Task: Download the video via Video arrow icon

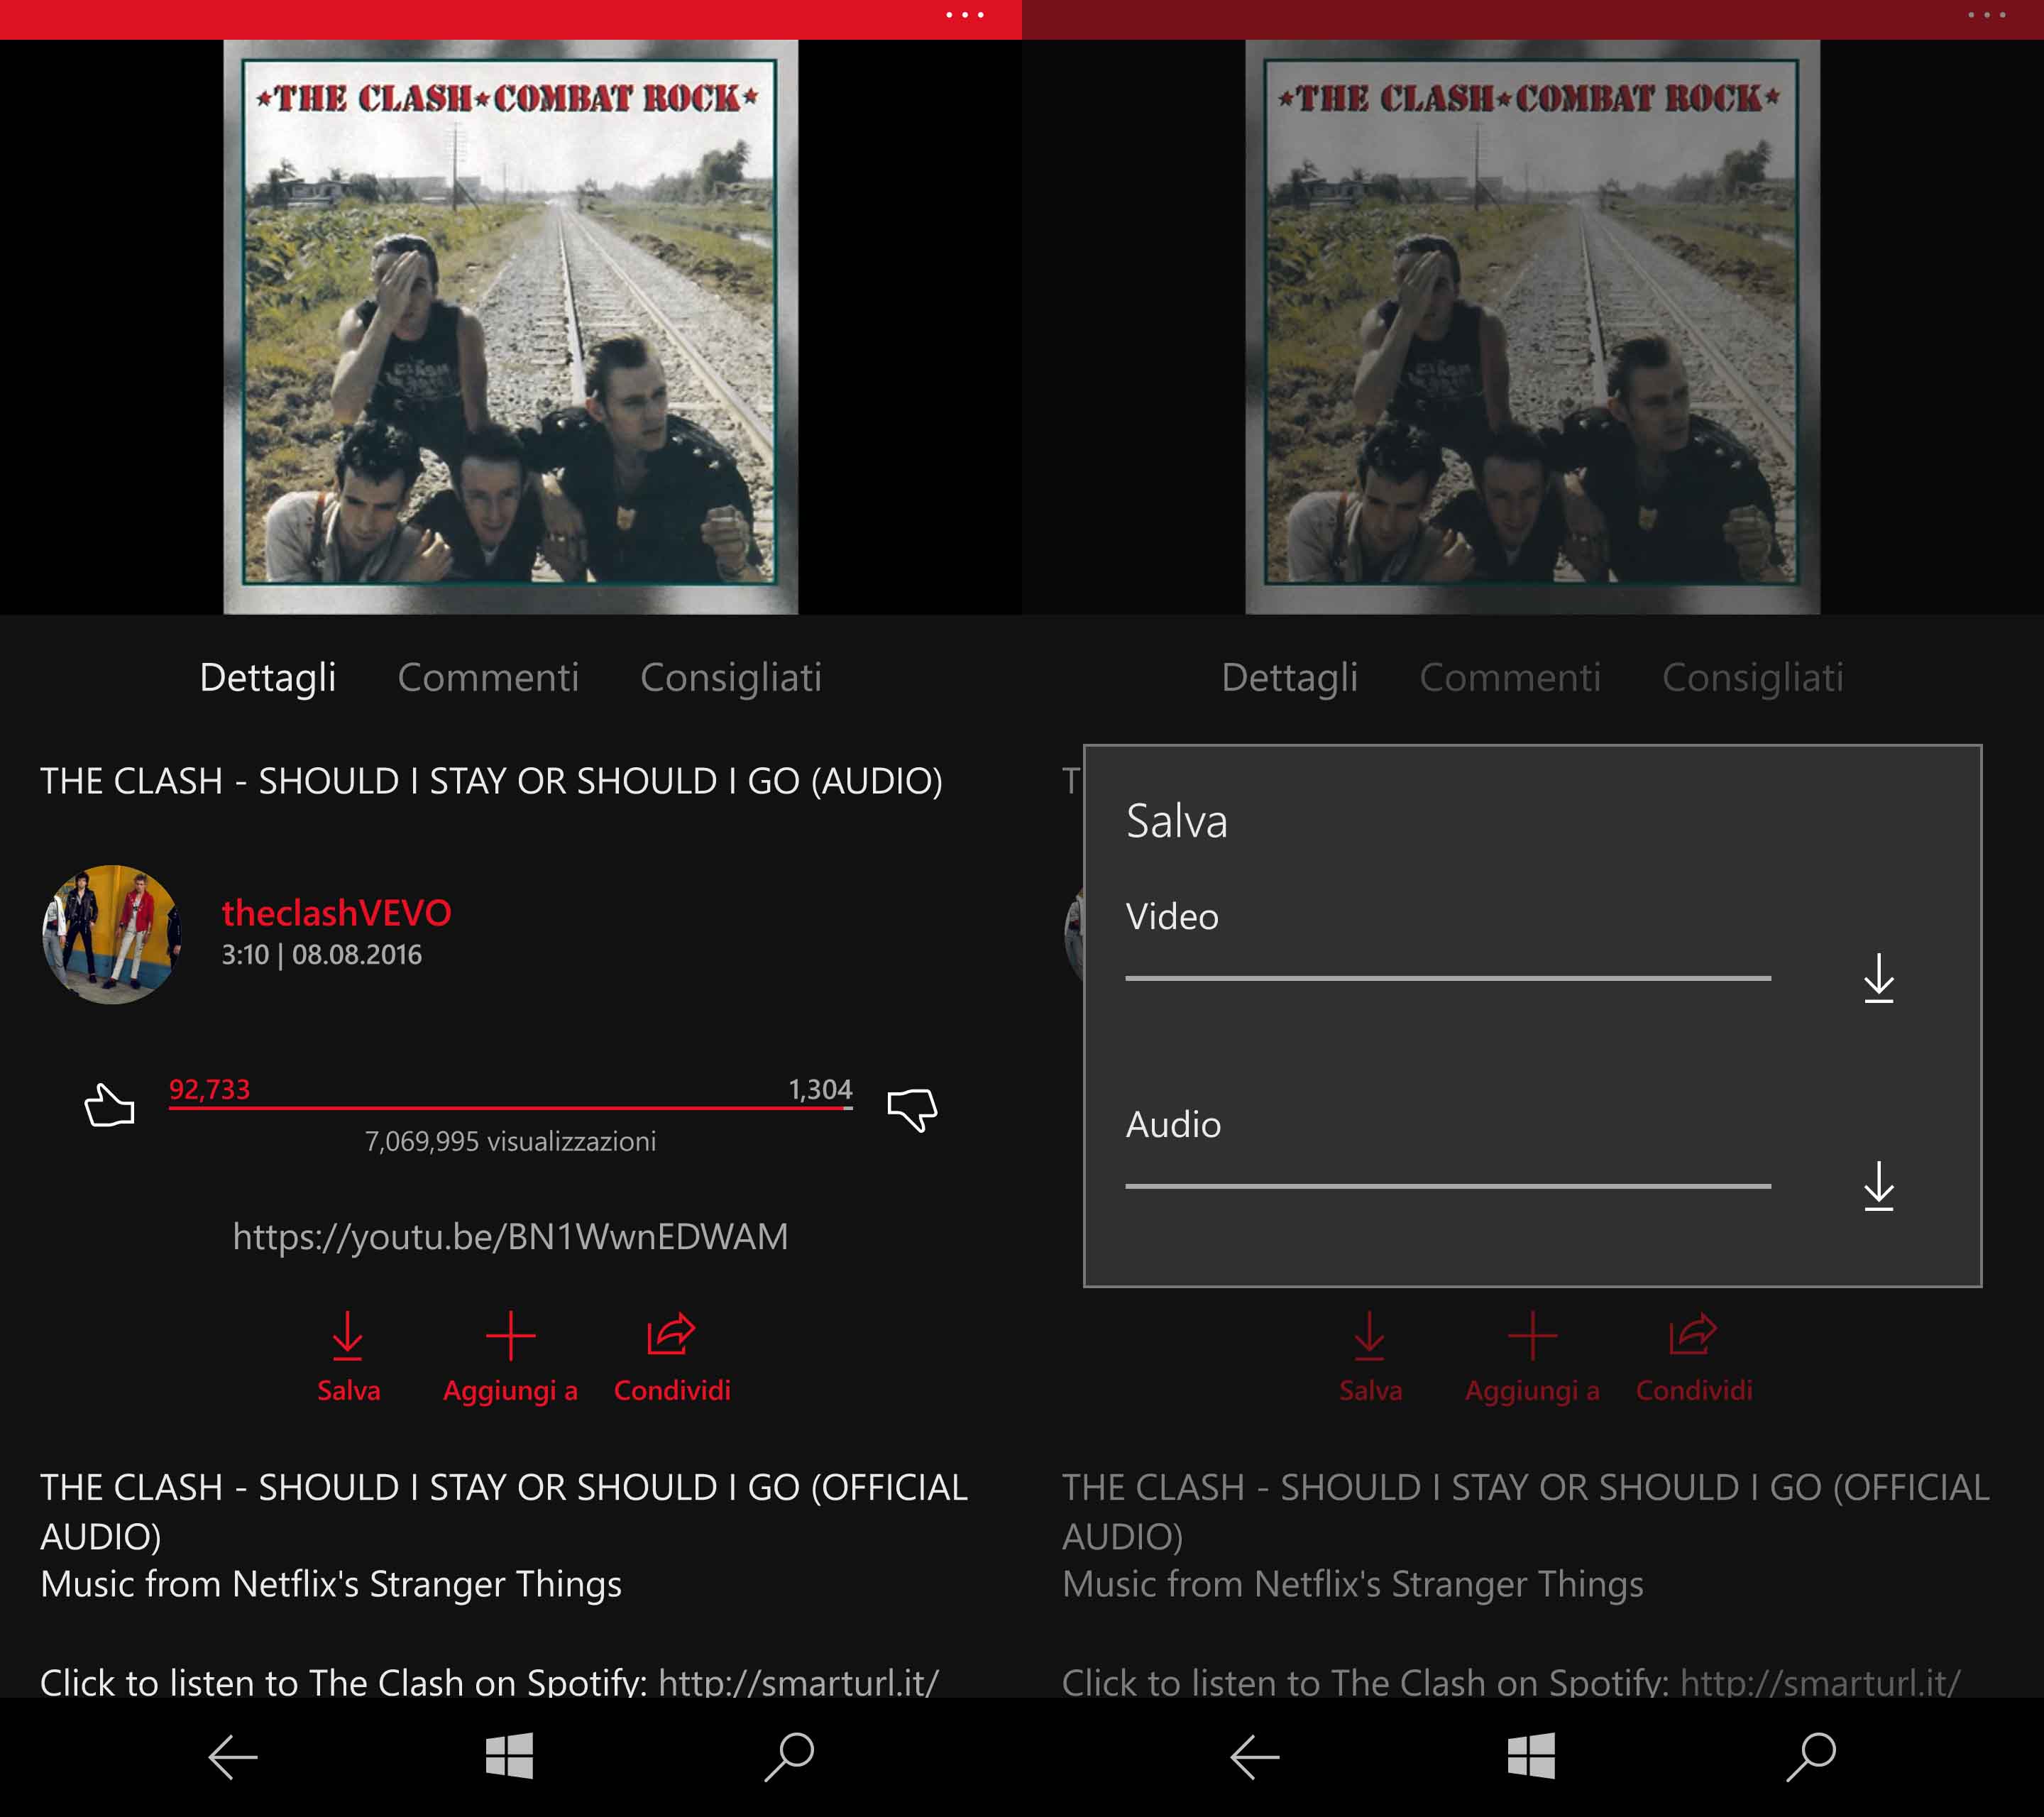Action: point(1879,978)
